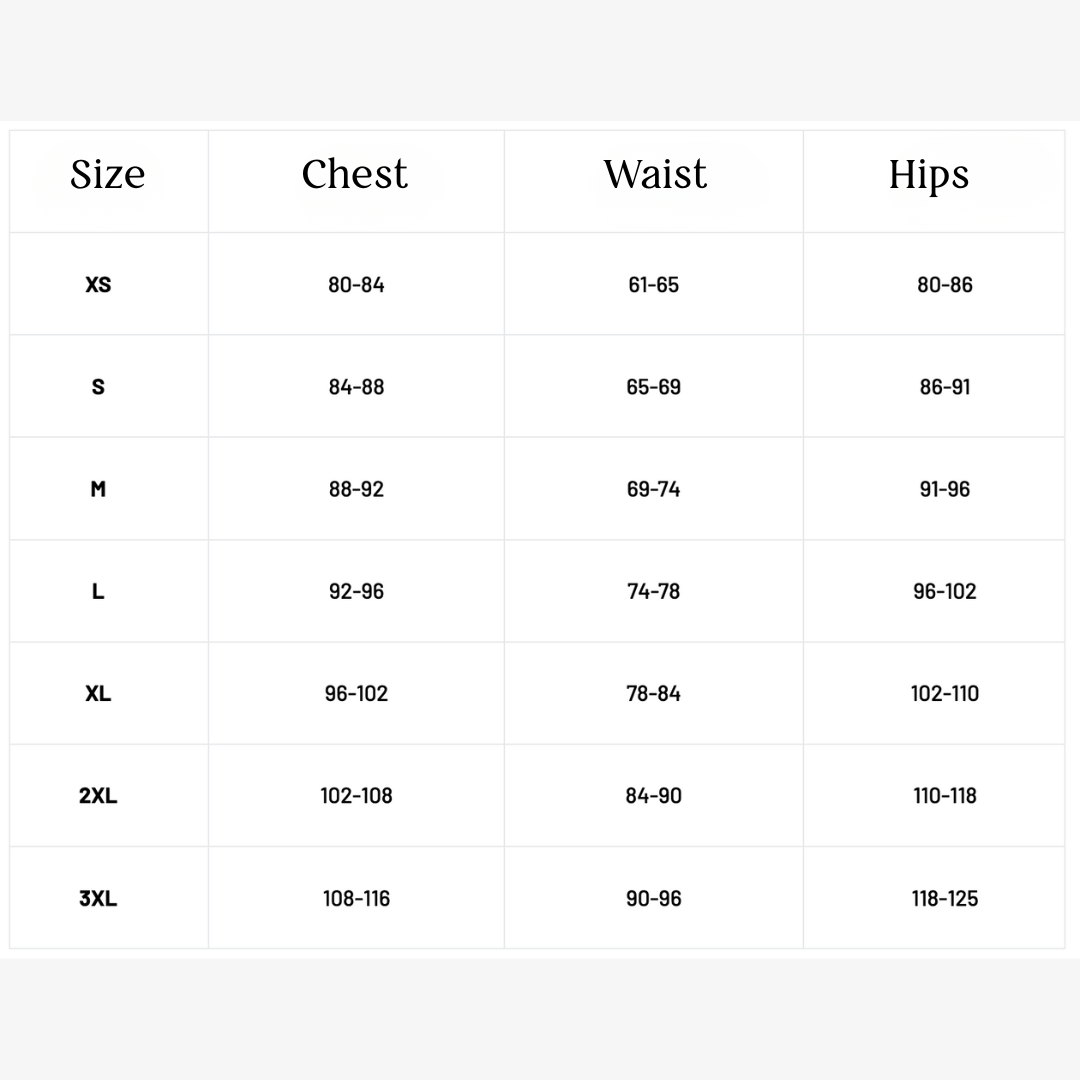Click the 78-84 waist value for XL
This screenshot has height=1080, width=1080.
(x=654, y=693)
